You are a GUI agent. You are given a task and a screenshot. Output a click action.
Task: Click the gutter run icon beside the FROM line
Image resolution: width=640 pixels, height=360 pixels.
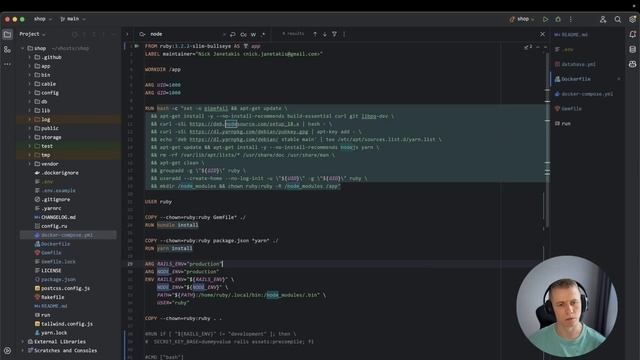point(137,46)
